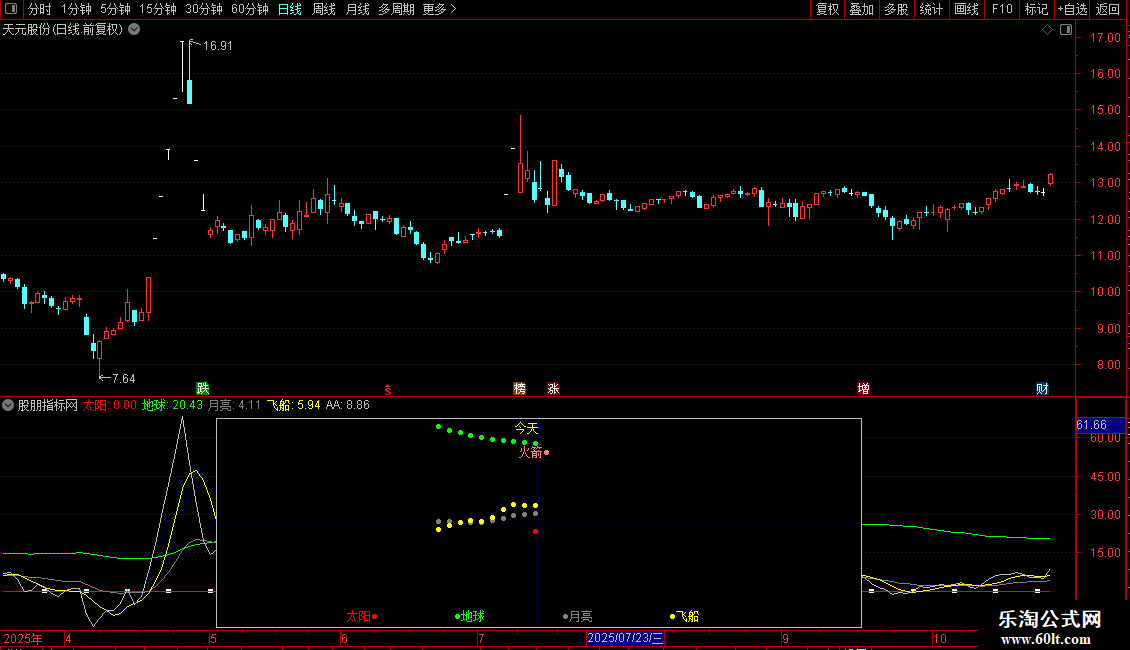Click the panel layout icon at top-left
This screenshot has height=650, width=1130.
[11, 9]
